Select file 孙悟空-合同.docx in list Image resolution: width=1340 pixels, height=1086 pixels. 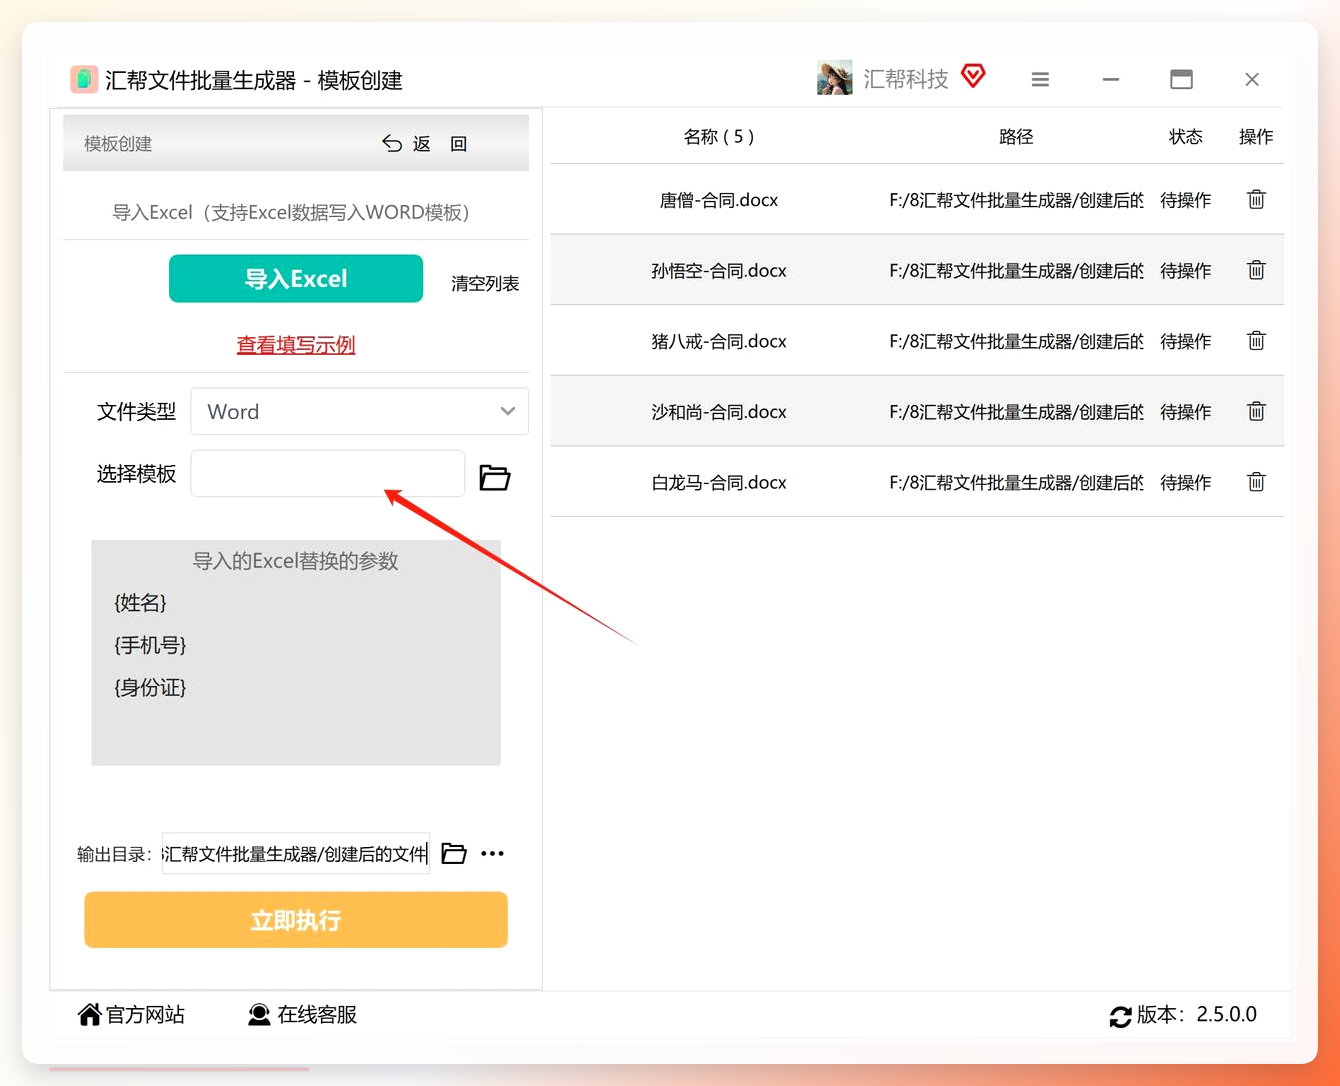coord(718,270)
